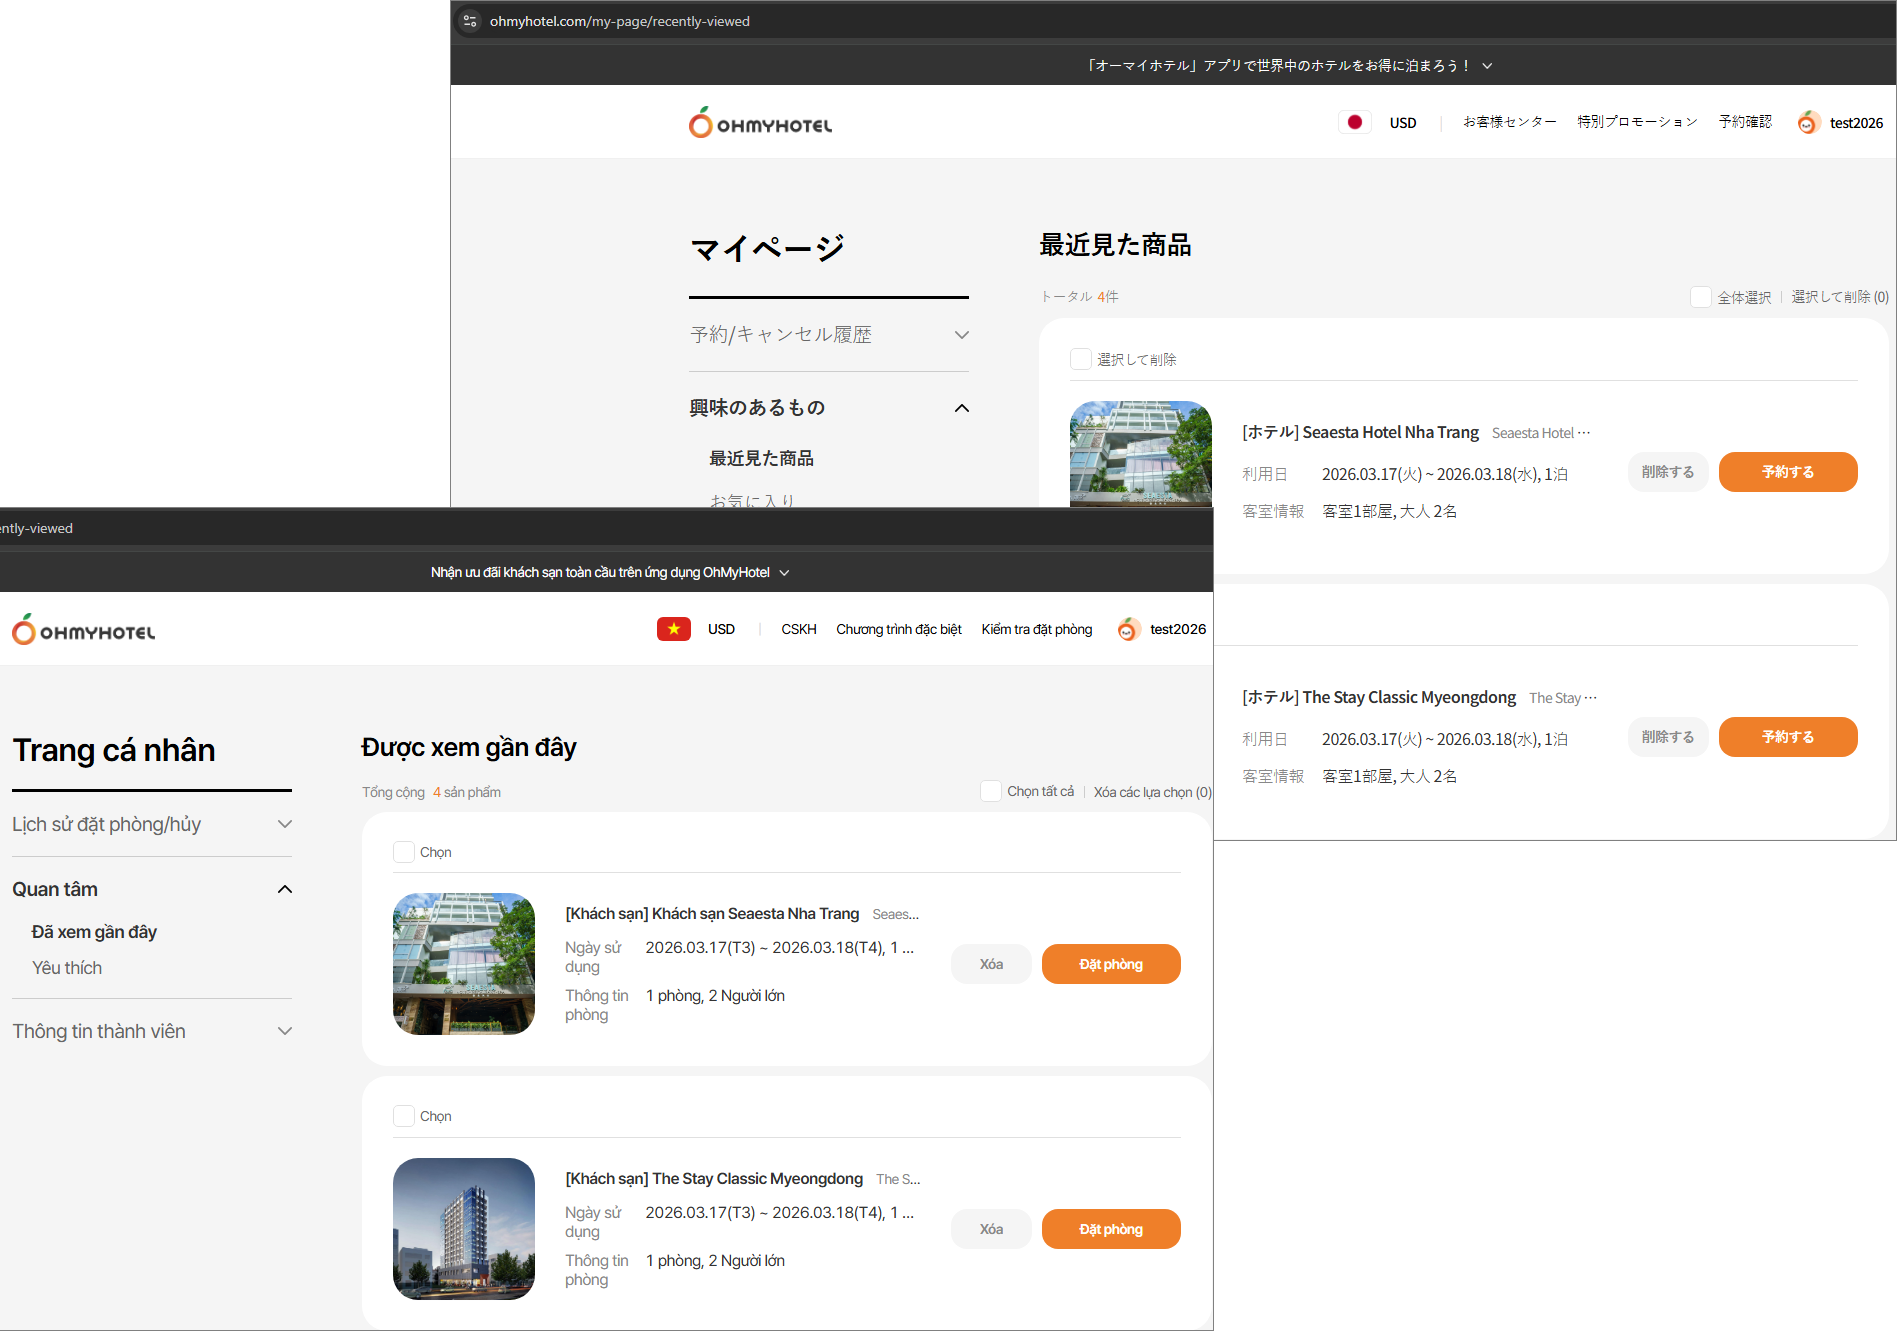The image size is (1897, 1331).
Task: Open USD currency selector in Japanese window
Action: (x=1403, y=123)
